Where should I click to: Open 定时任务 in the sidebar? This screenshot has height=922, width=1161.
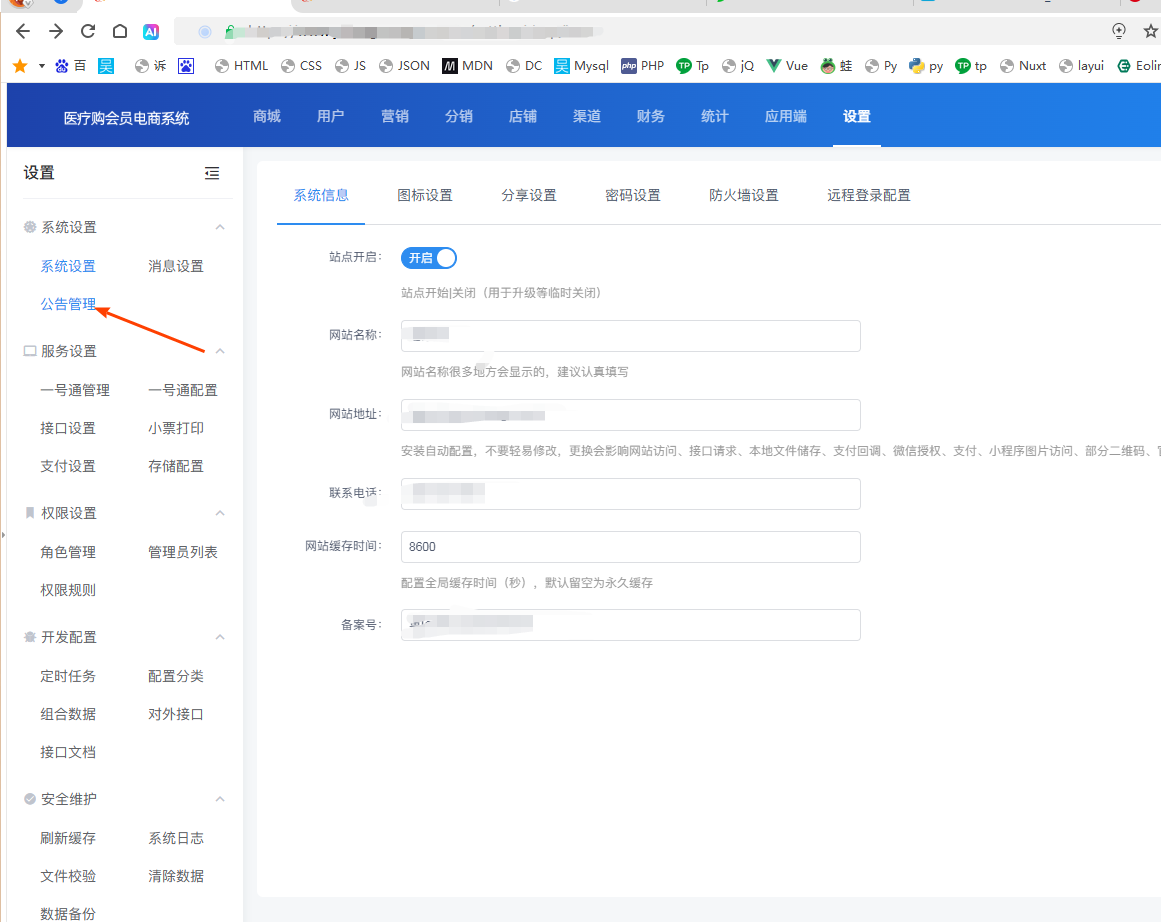[x=68, y=676]
